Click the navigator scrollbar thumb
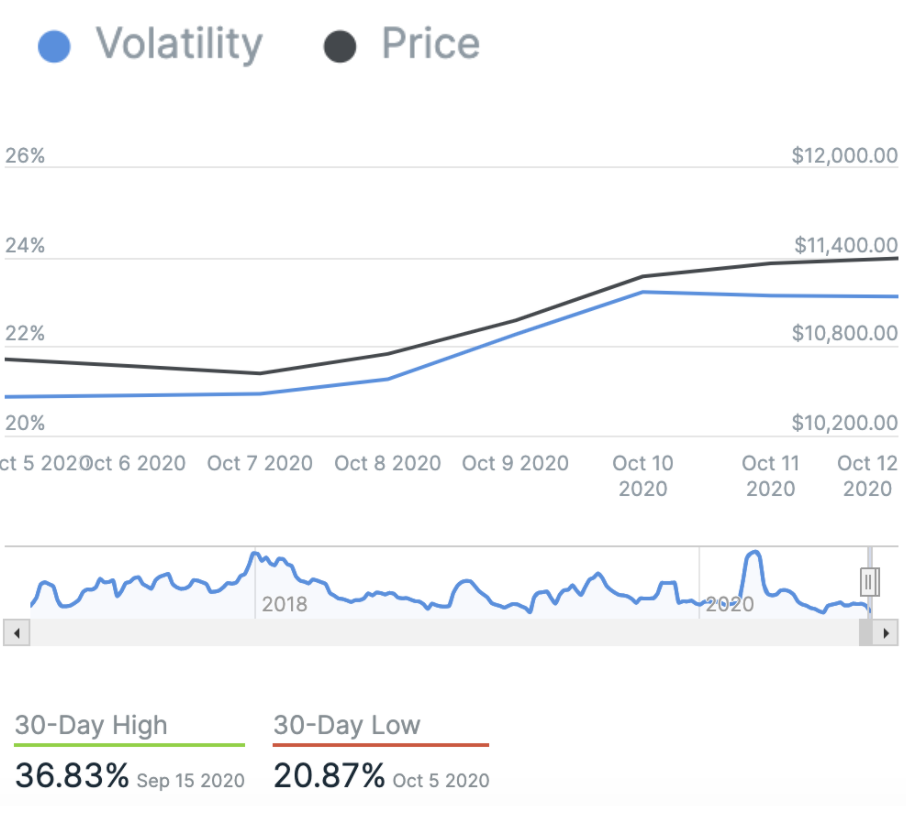Viewport: 906px width, 824px height. pyautogui.click(x=866, y=633)
